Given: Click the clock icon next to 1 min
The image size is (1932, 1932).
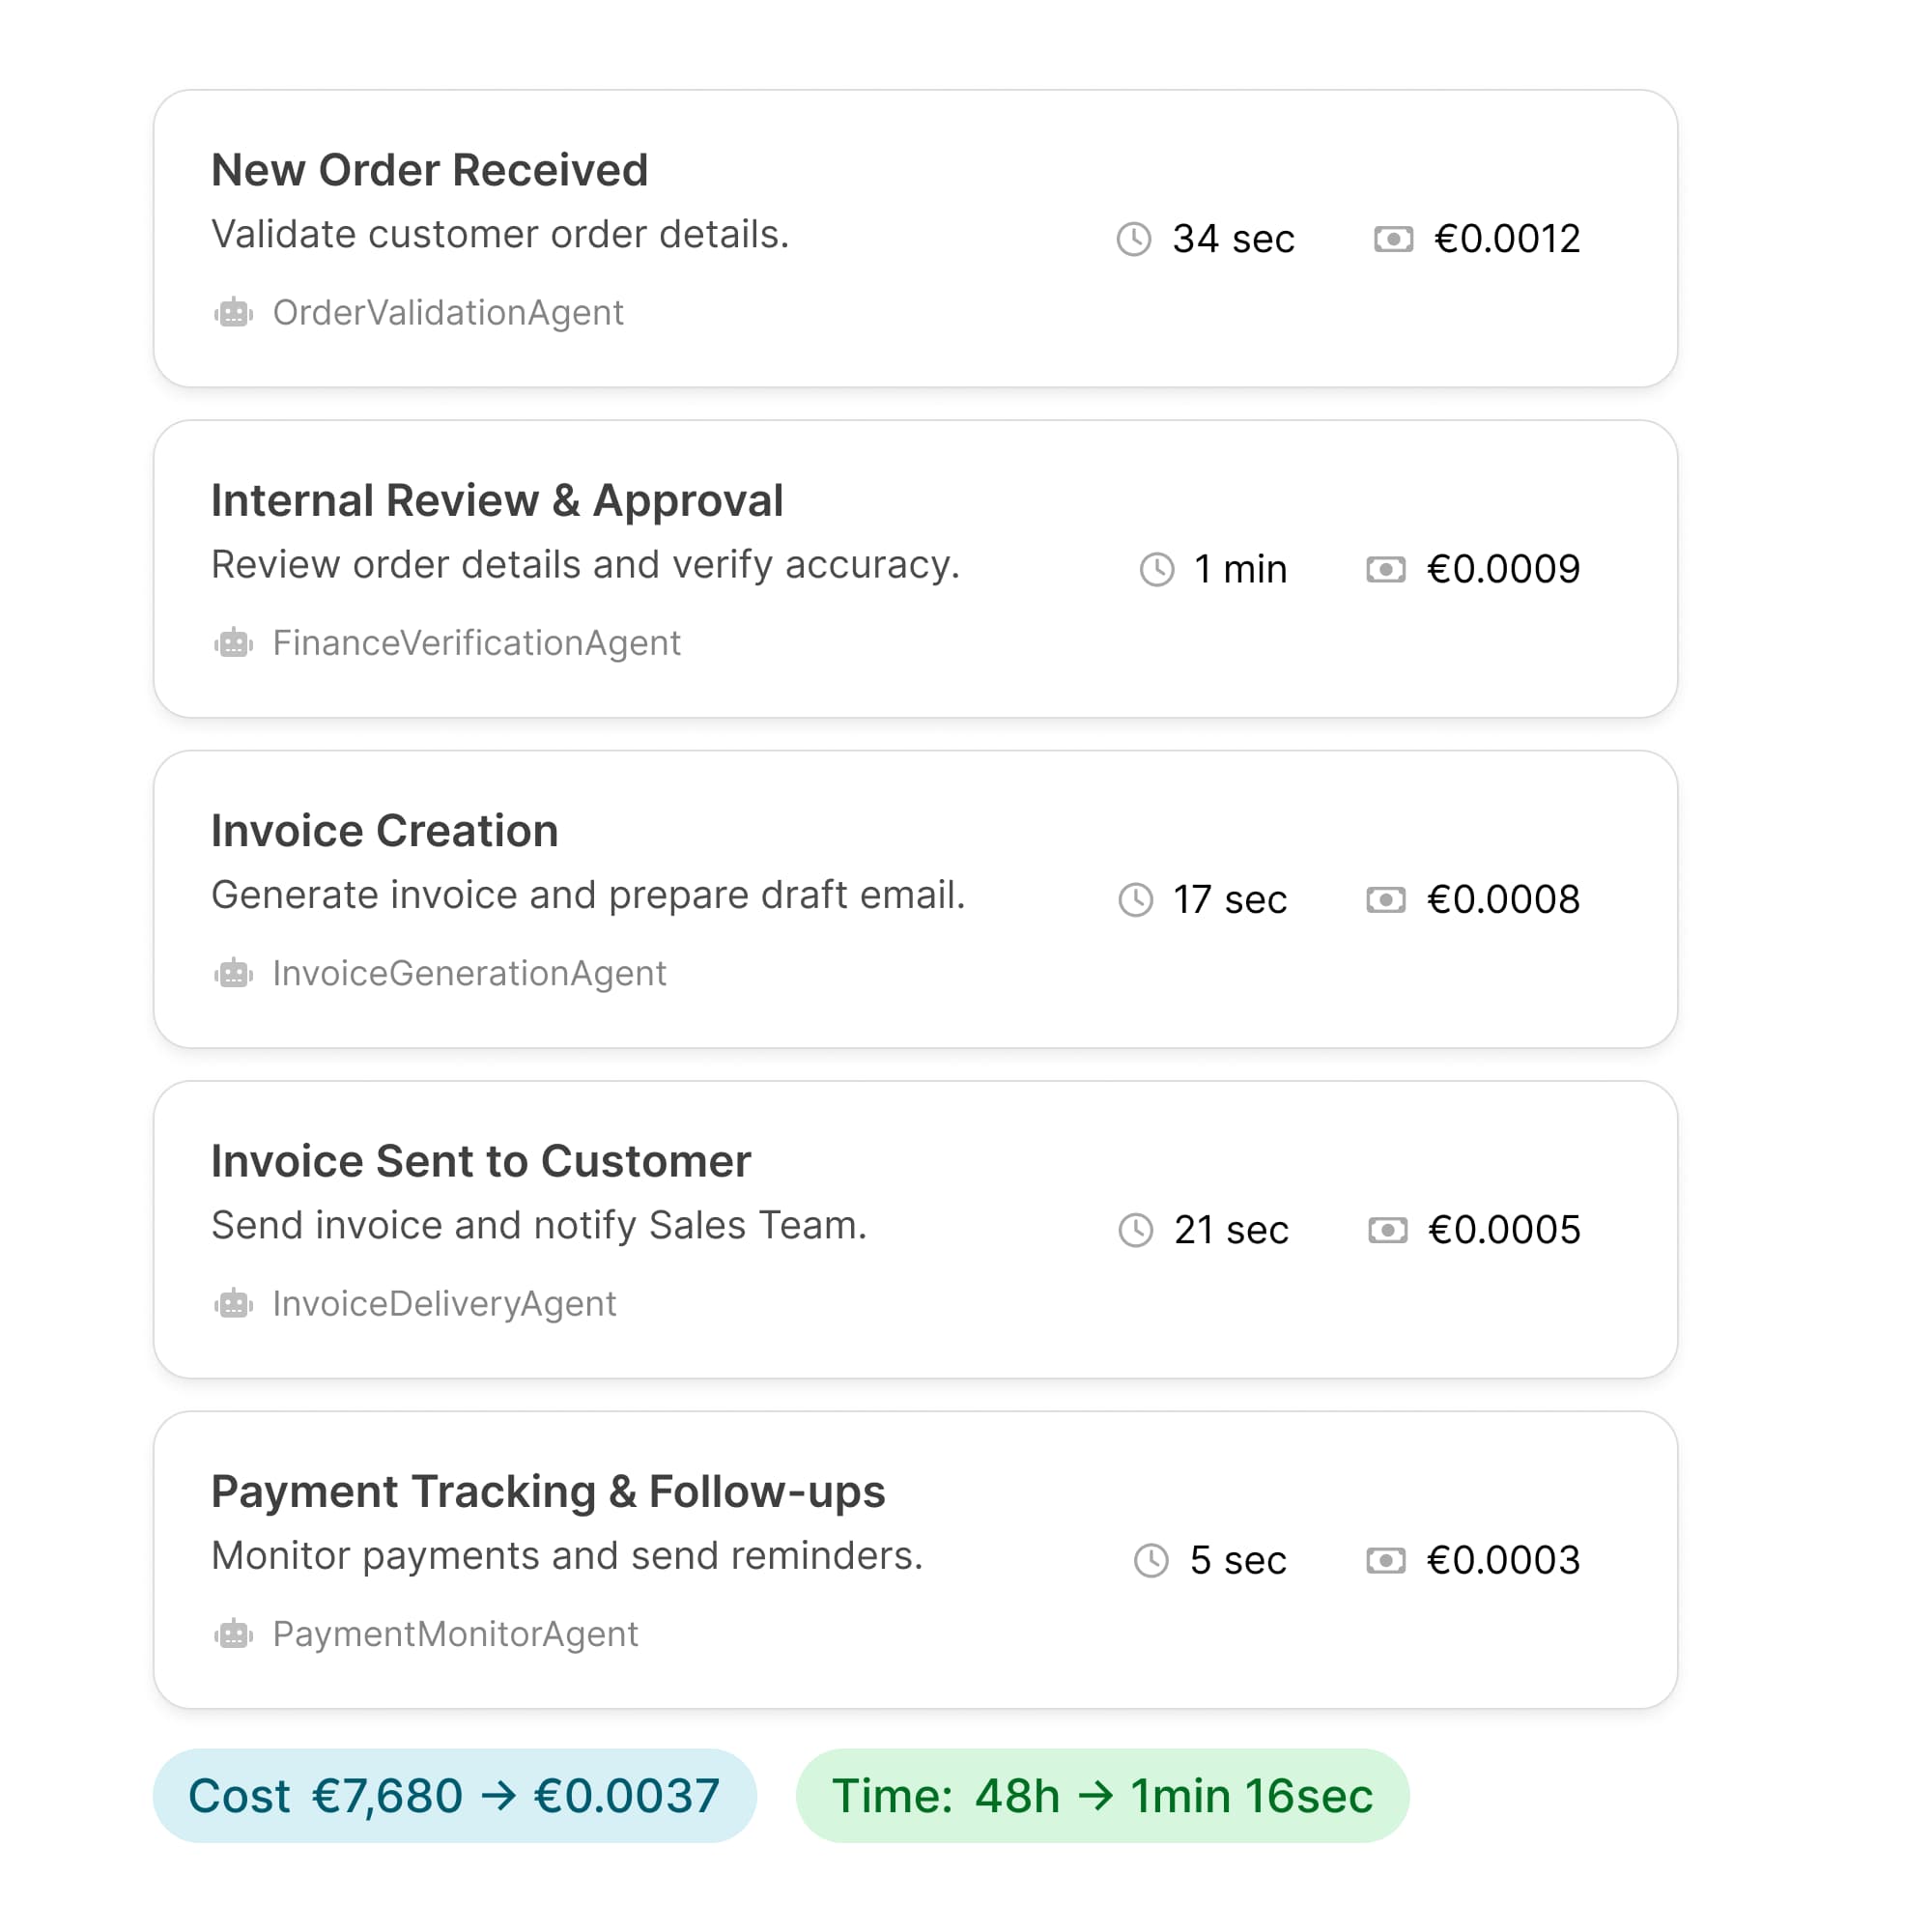Looking at the screenshot, I should (1157, 569).
